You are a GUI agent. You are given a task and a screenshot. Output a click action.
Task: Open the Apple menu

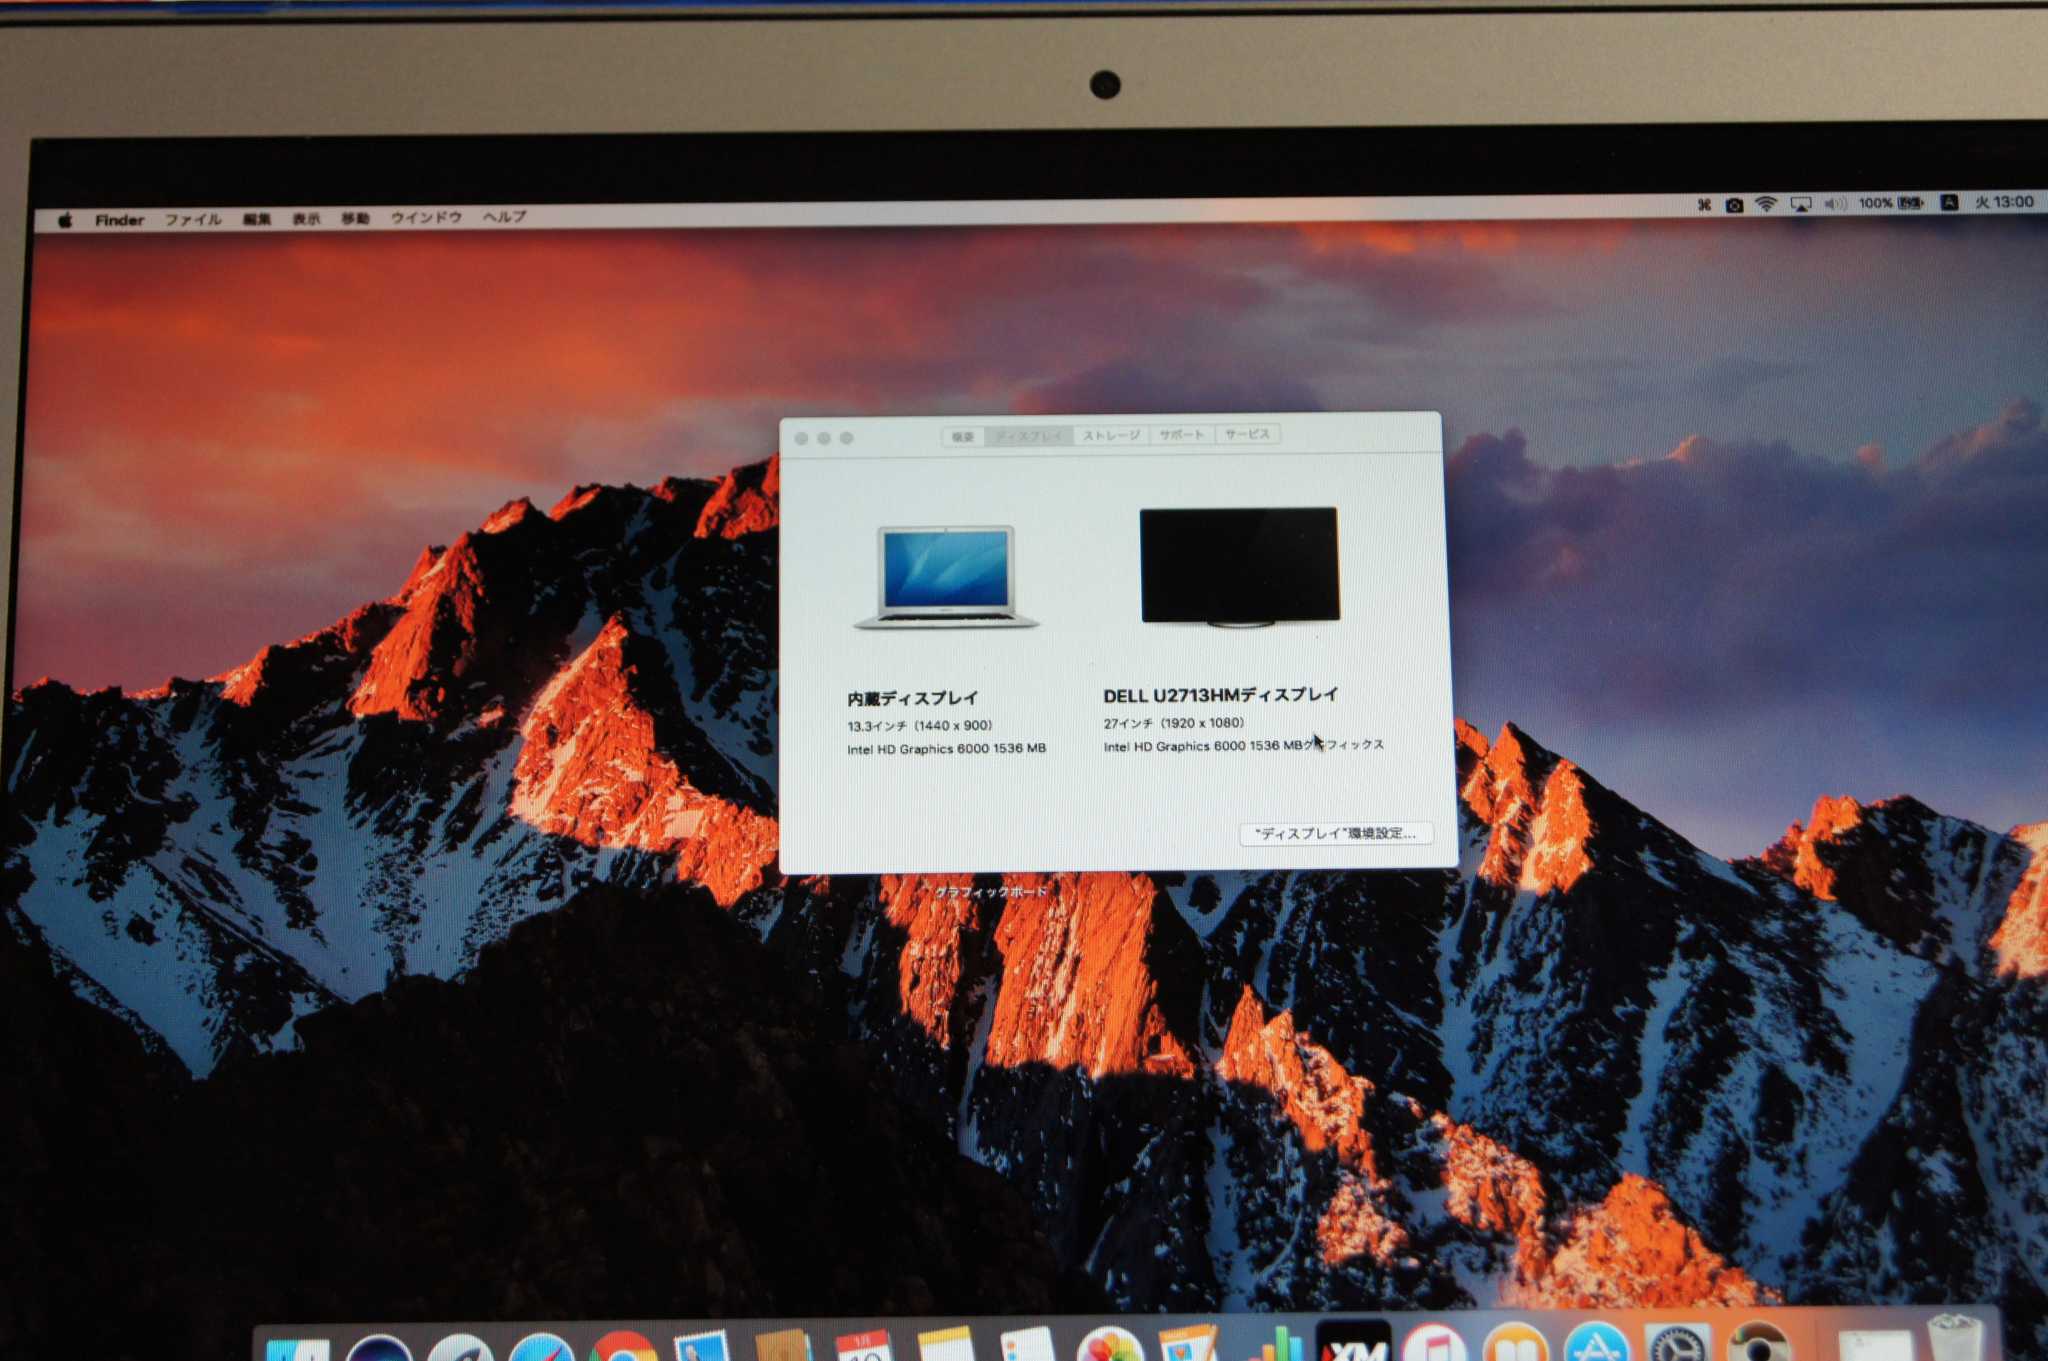pyautogui.click(x=65, y=220)
